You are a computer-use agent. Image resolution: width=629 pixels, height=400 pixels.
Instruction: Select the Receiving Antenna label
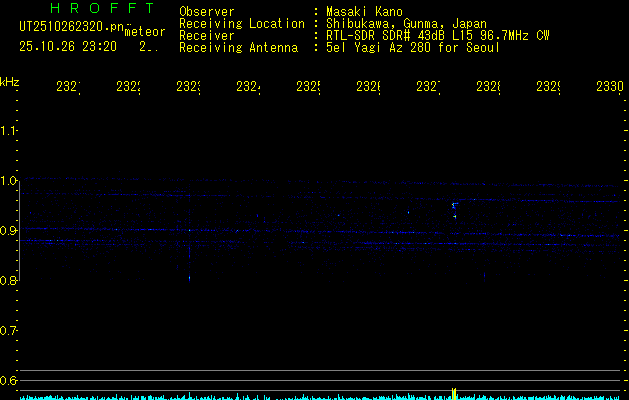238,47
